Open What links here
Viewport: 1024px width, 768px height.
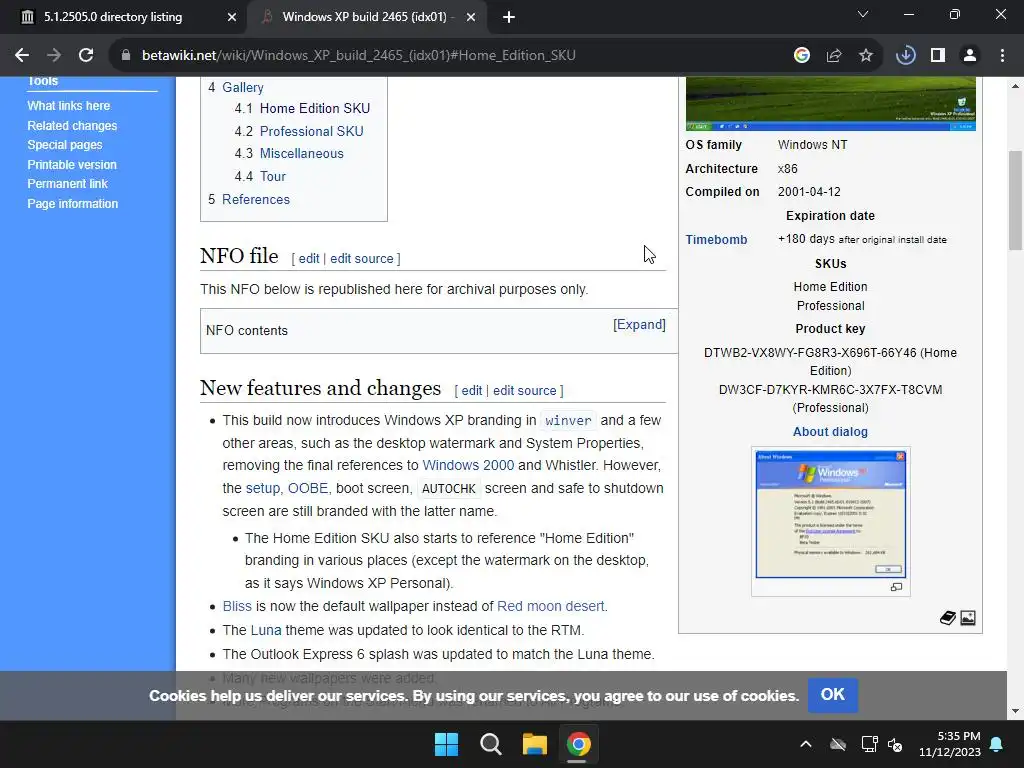coord(69,106)
